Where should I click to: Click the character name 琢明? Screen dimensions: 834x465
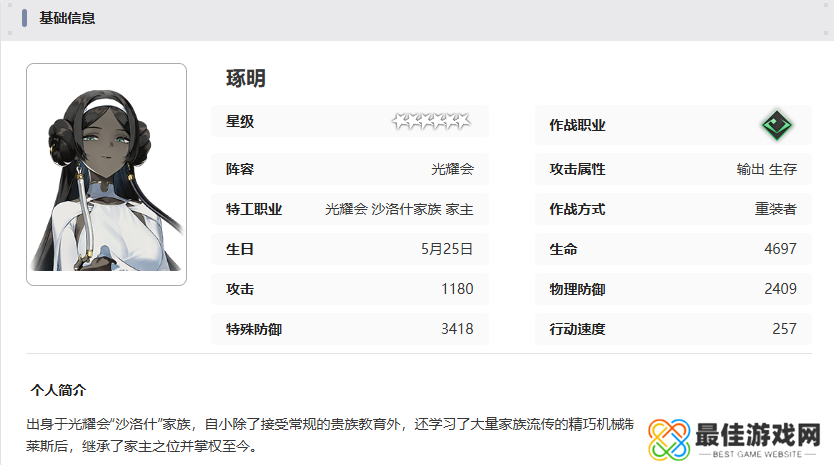246,78
